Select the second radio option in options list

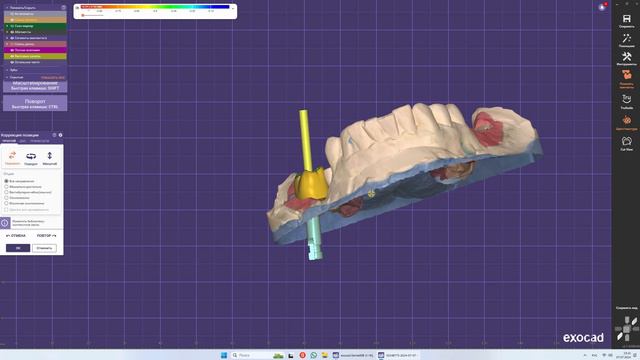tap(6, 187)
